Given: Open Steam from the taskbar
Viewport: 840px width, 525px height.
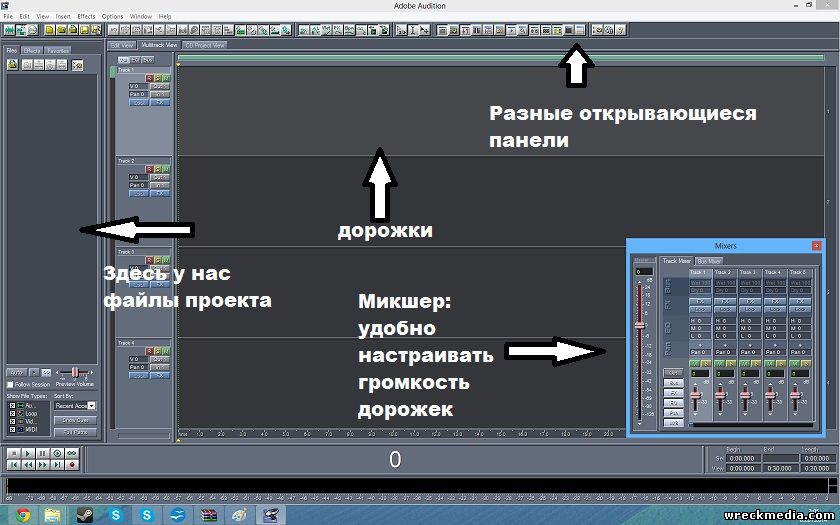Looking at the screenshot, I should click(x=85, y=515).
